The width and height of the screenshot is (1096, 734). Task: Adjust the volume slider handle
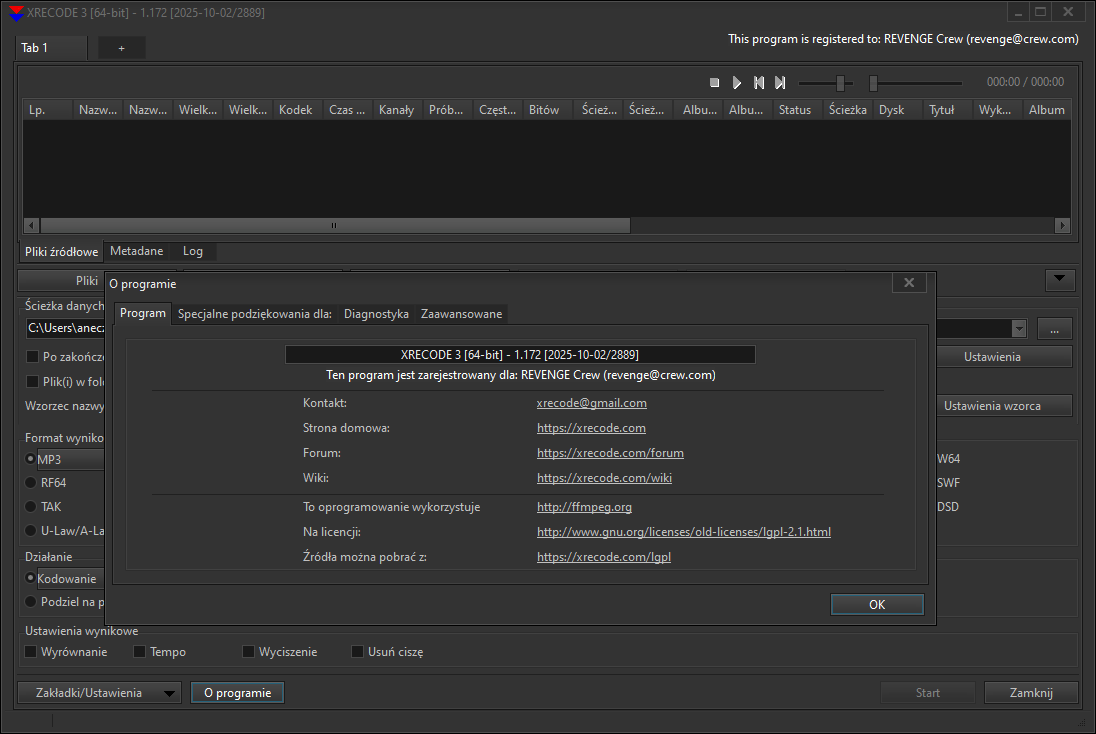point(840,83)
